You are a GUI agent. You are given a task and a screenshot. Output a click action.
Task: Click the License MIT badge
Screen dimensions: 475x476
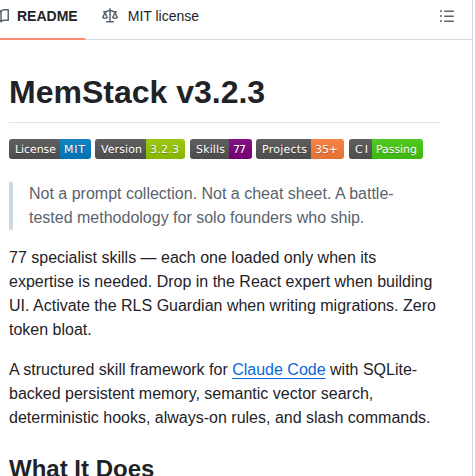50,149
